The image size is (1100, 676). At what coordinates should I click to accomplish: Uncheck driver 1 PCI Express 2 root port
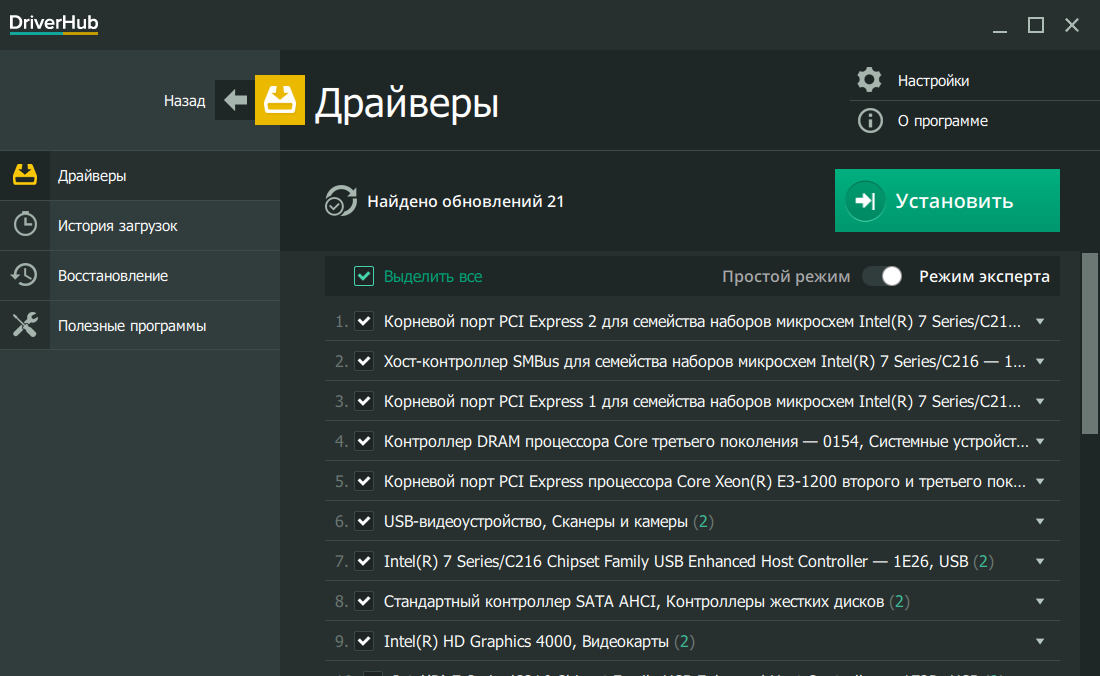(x=363, y=322)
